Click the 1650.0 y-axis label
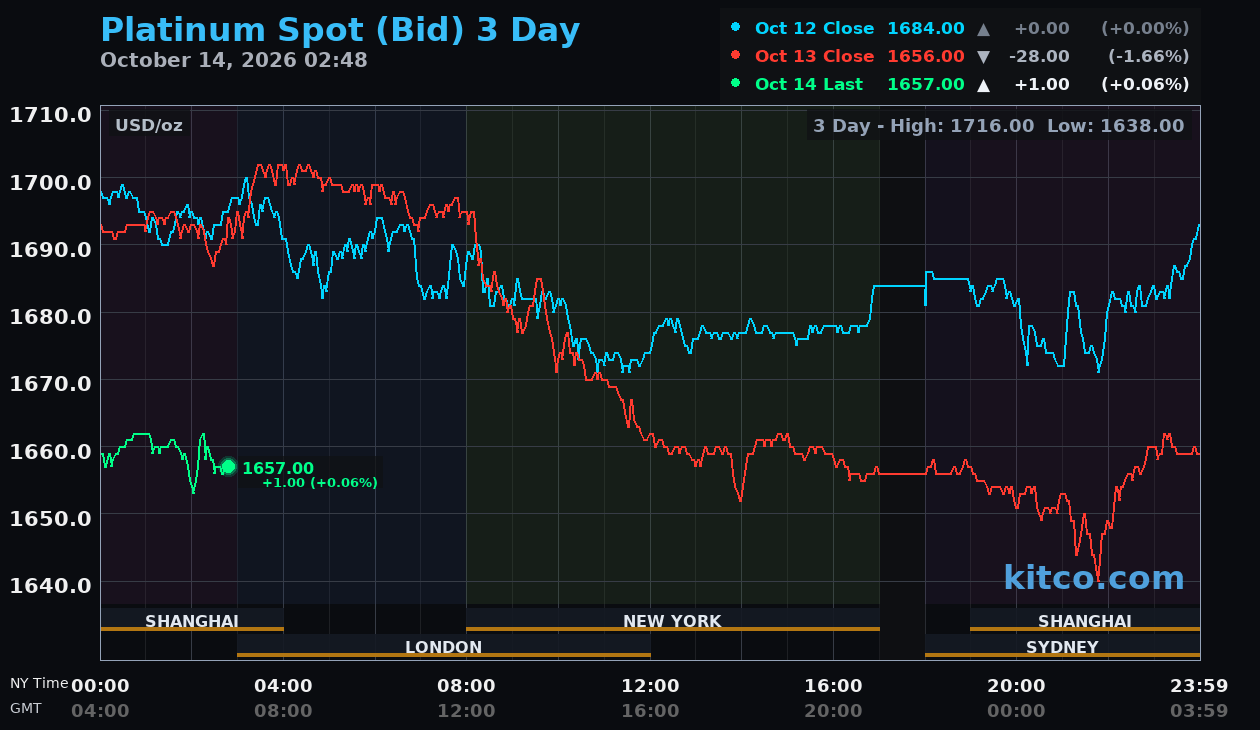This screenshot has height=730, width=1260. [51, 517]
